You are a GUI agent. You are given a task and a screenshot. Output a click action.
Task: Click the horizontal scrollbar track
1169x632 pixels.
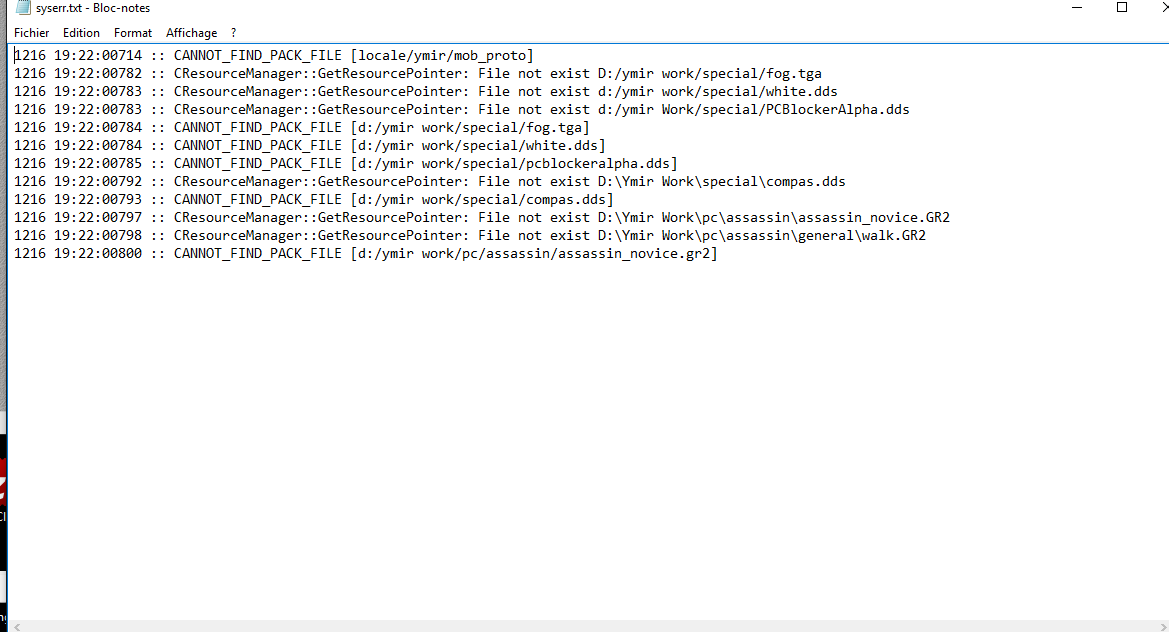click(x=589, y=627)
